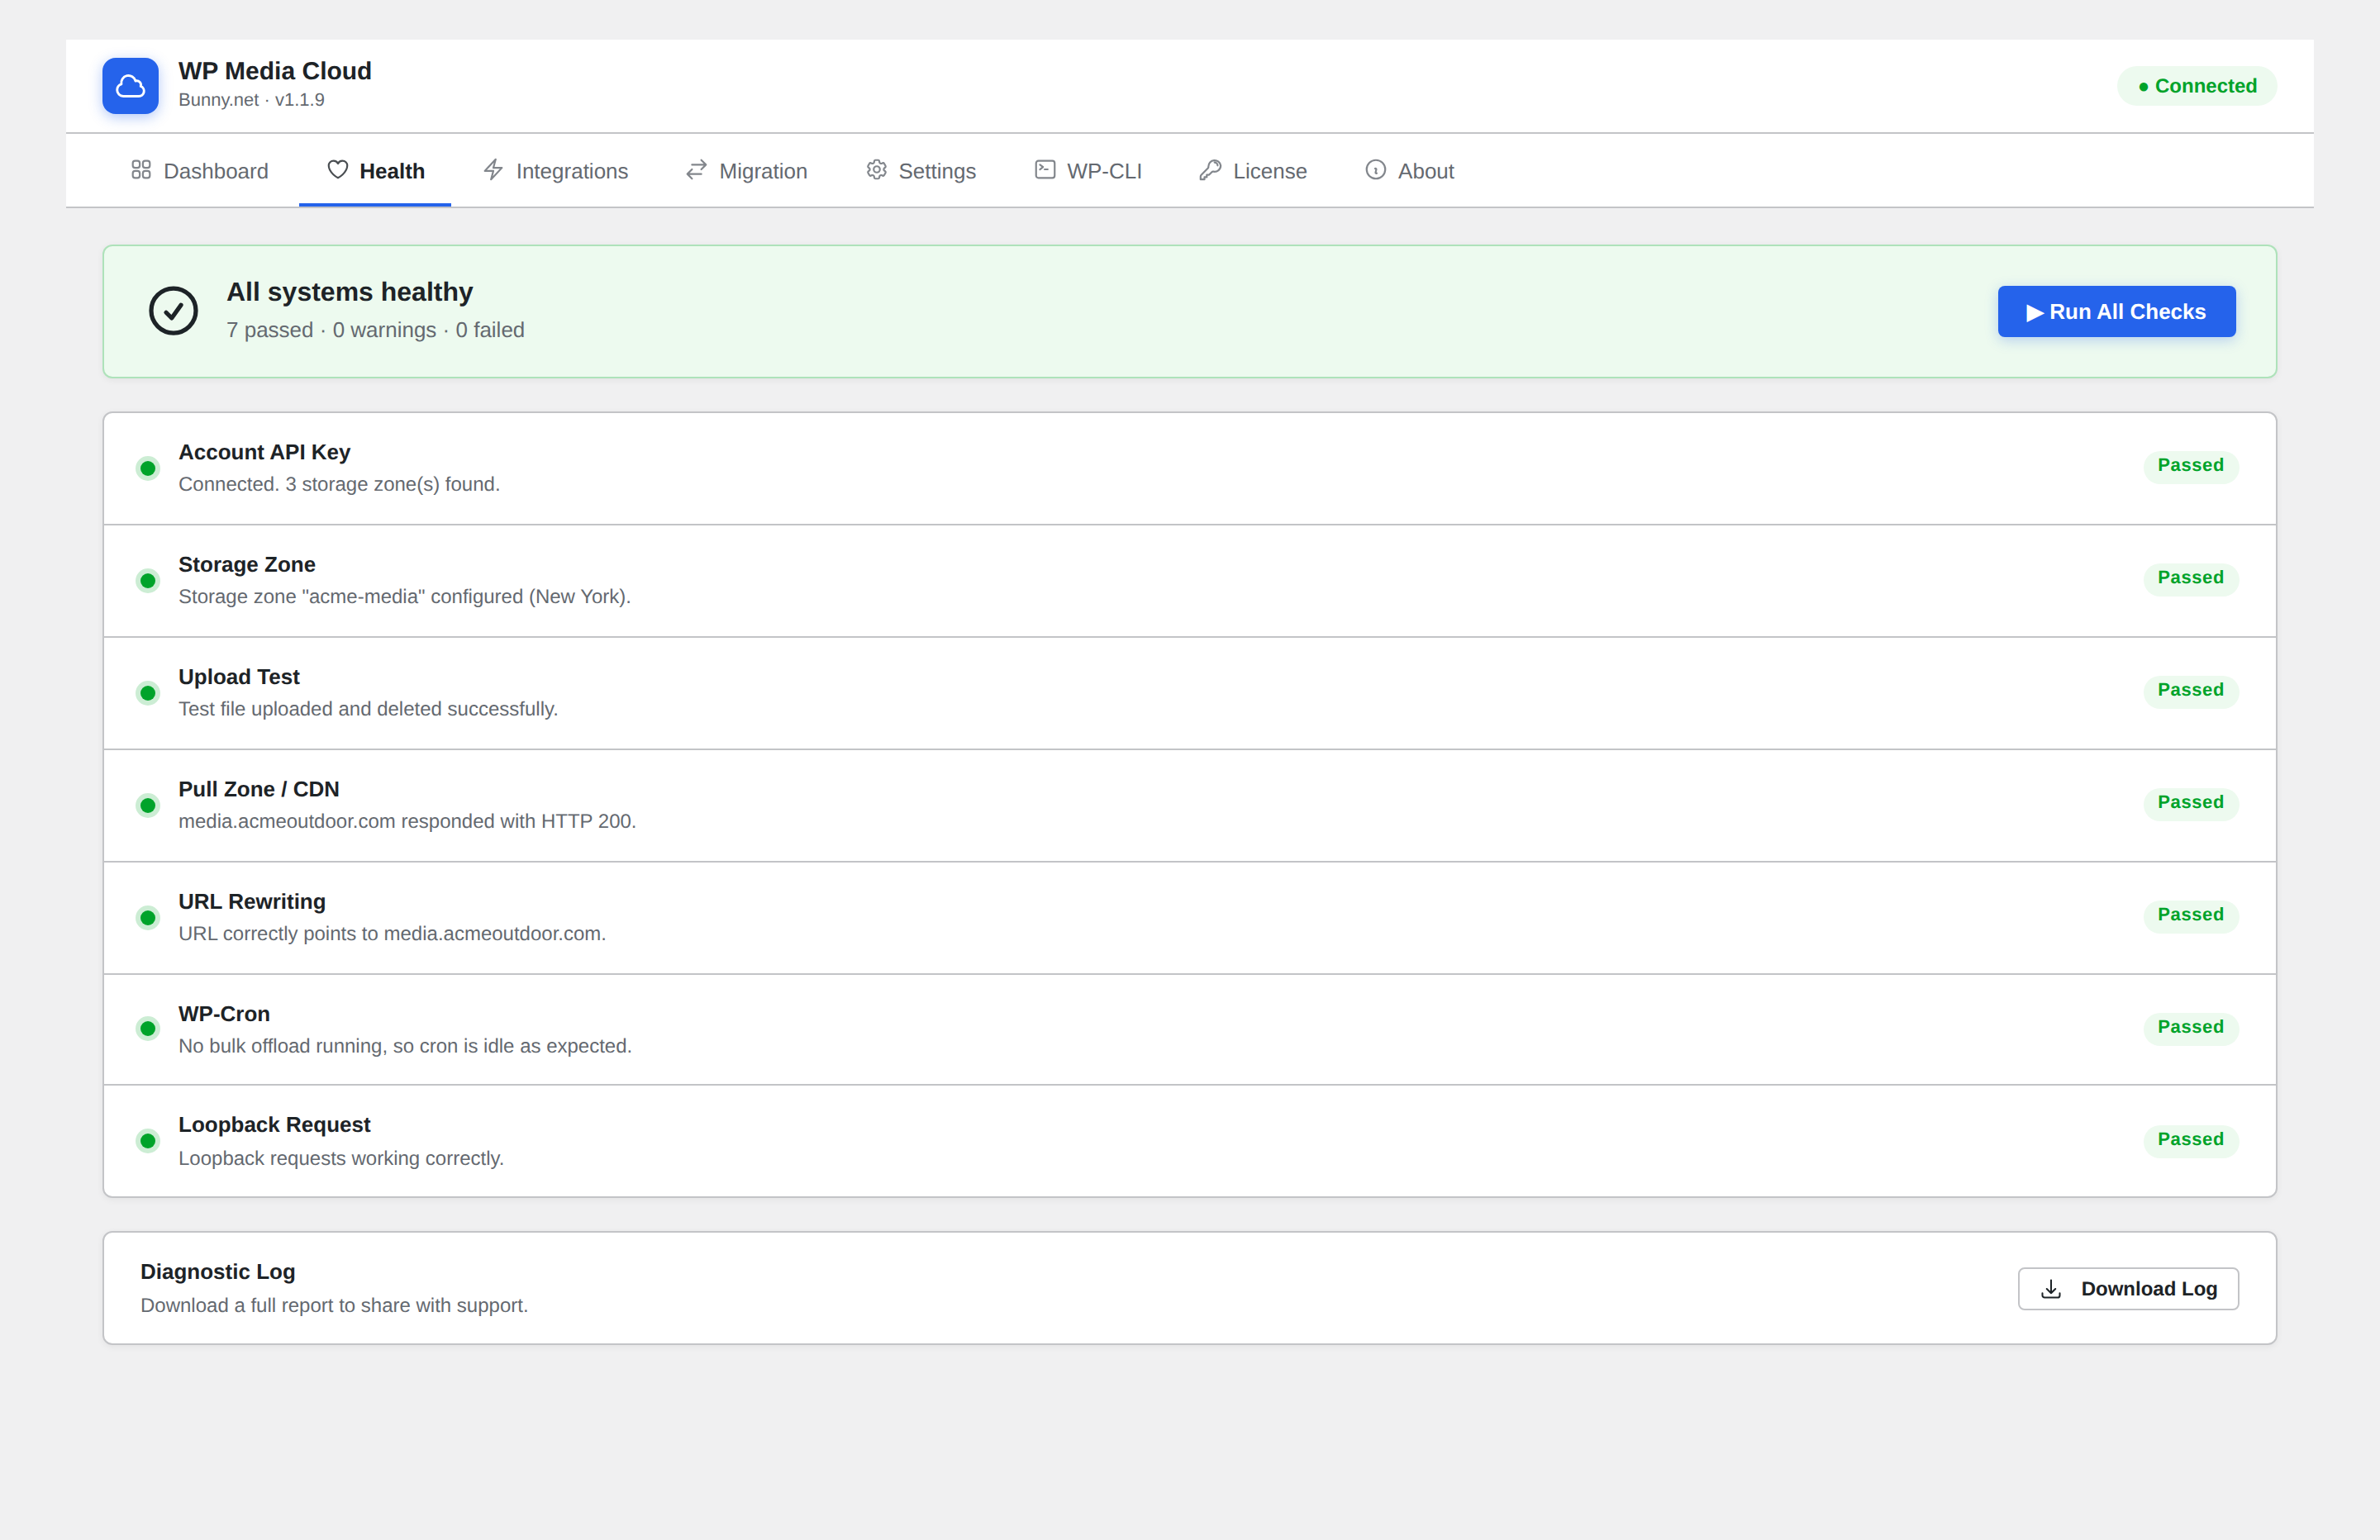This screenshot has height=1540, width=2380.
Task: Click the Passed badge for WP-Cron
Action: 2190,1028
